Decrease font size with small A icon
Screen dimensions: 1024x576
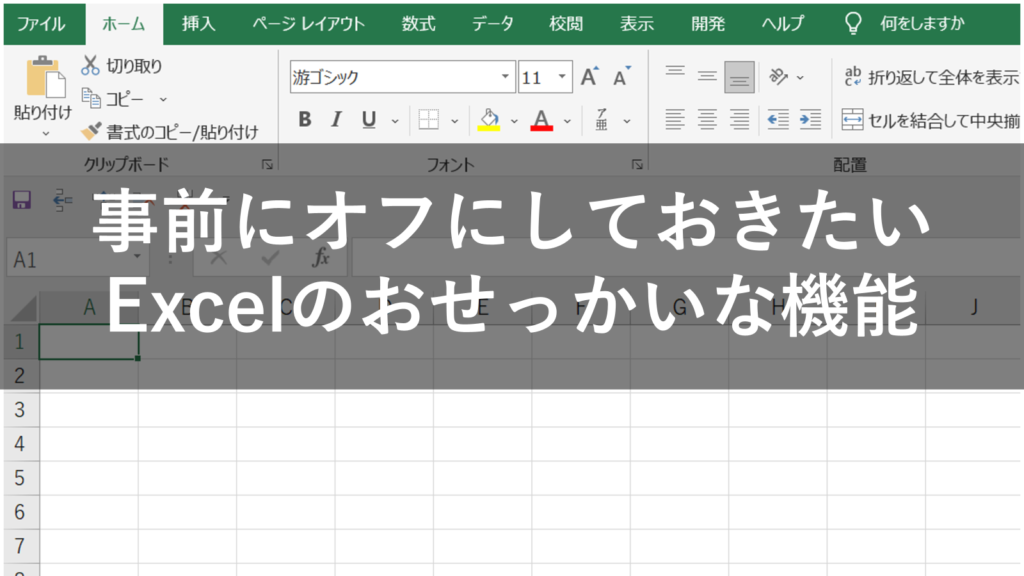(x=621, y=77)
